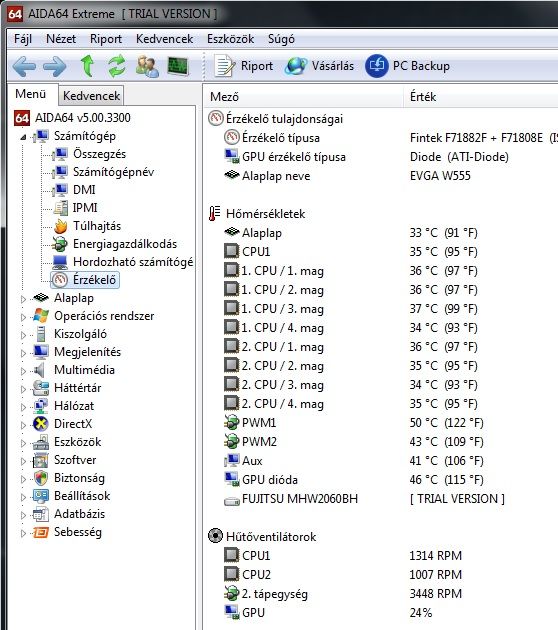Image resolution: width=558 pixels, height=630 pixels.
Task: Open the Súgó menu
Action: click(281, 39)
